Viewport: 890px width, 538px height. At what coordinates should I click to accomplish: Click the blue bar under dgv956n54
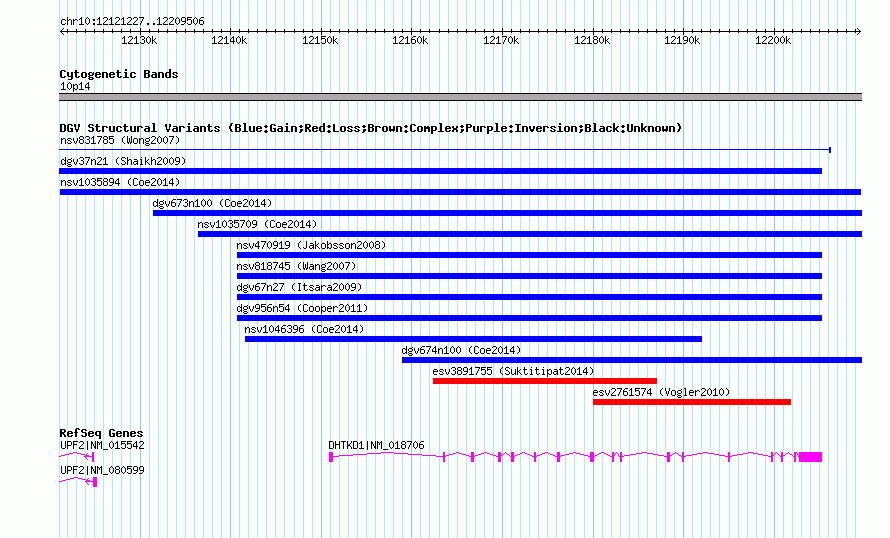tap(530, 318)
